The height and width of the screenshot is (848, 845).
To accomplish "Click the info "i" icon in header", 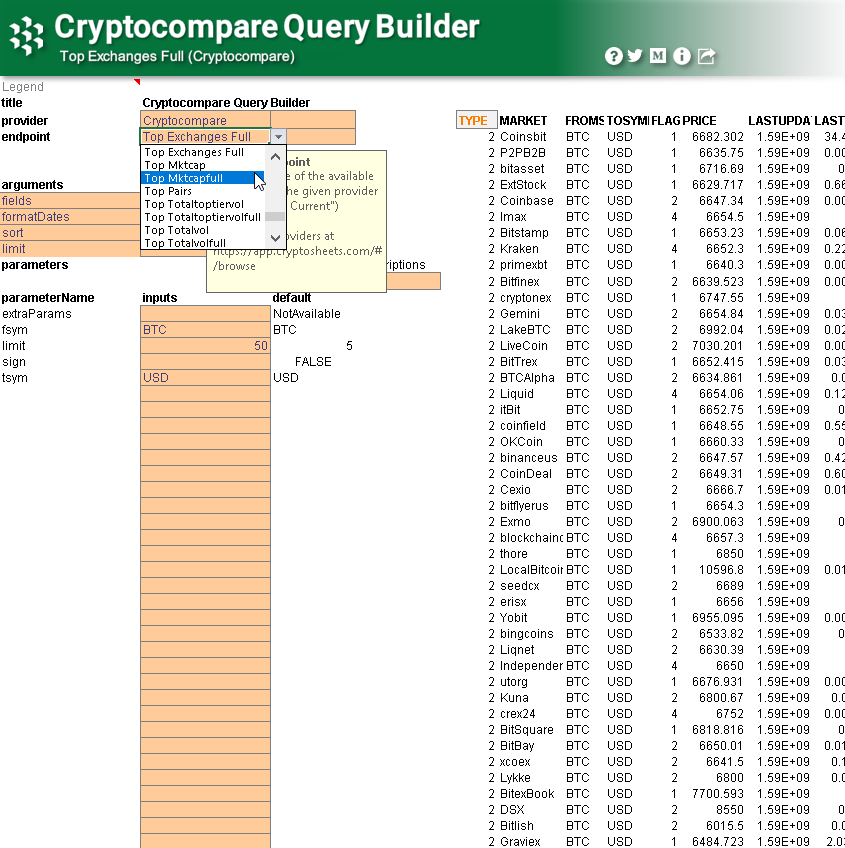I will tap(681, 57).
